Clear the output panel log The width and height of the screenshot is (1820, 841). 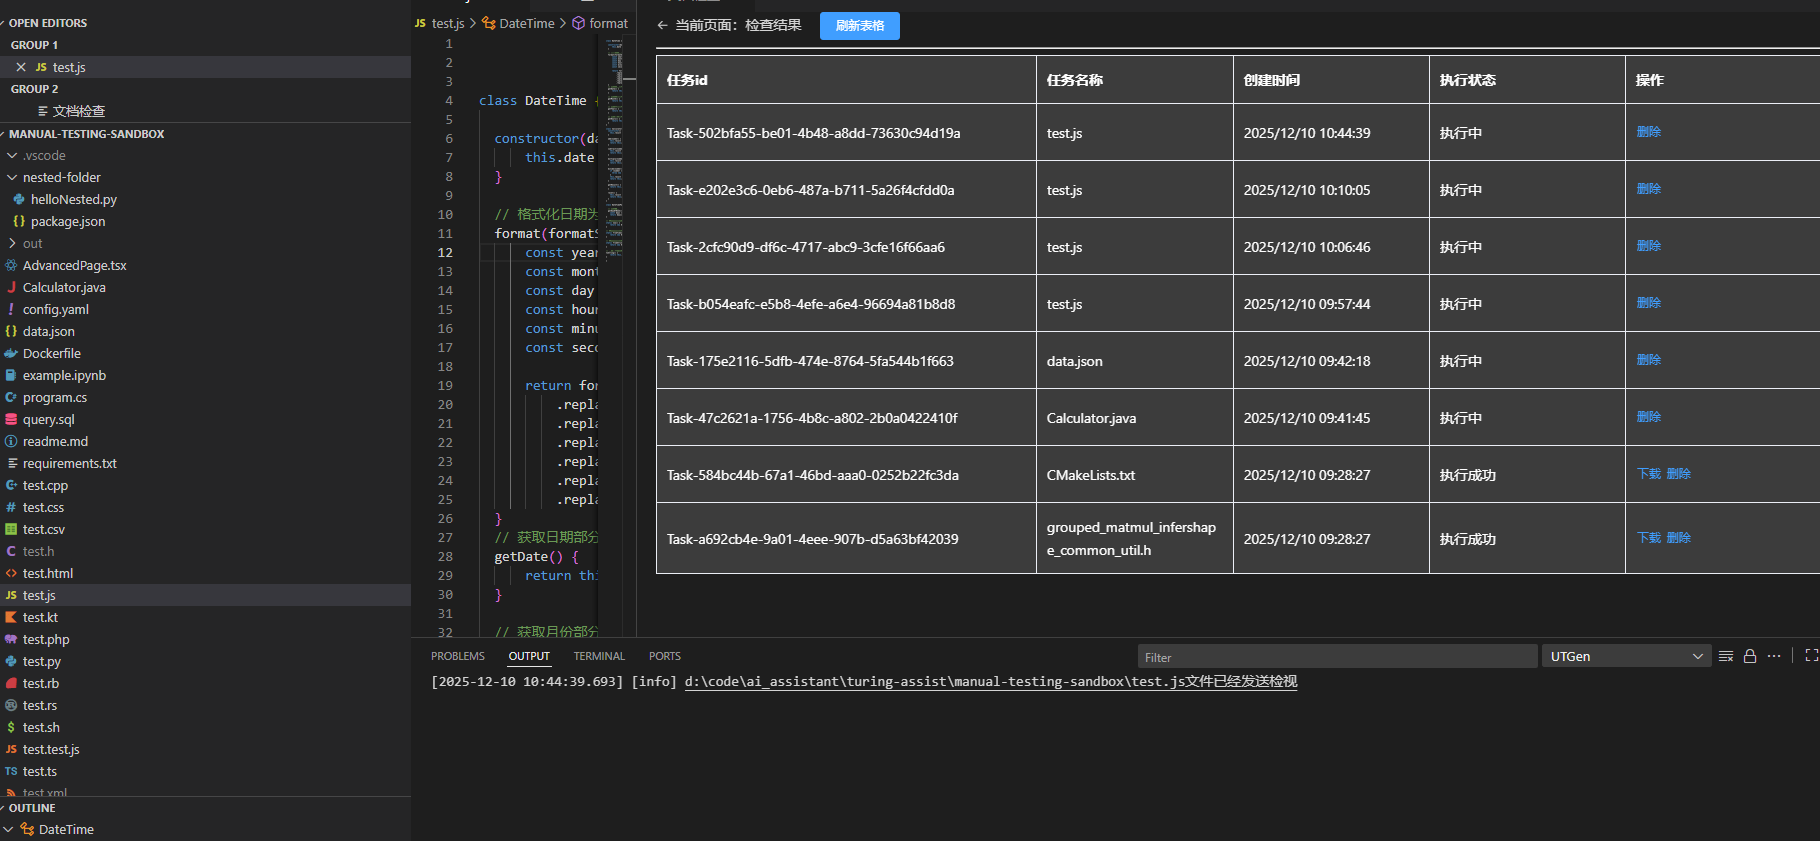pos(1726,657)
